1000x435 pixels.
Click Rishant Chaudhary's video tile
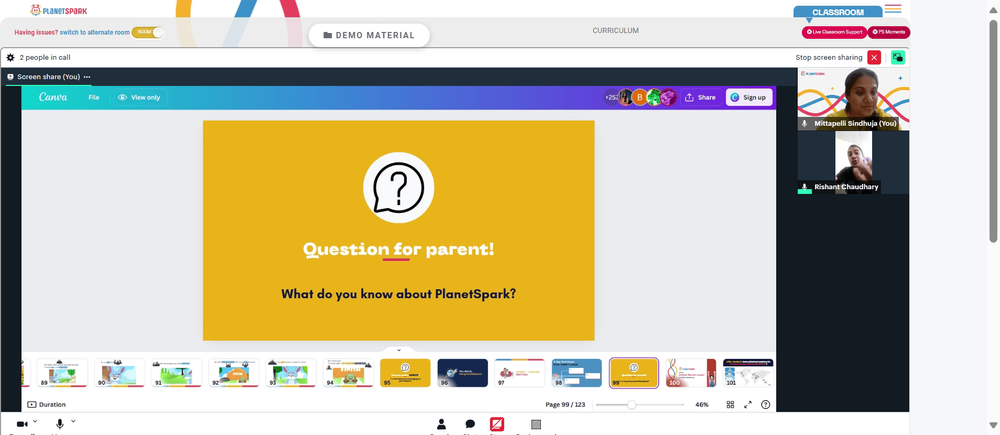(853, 162)
